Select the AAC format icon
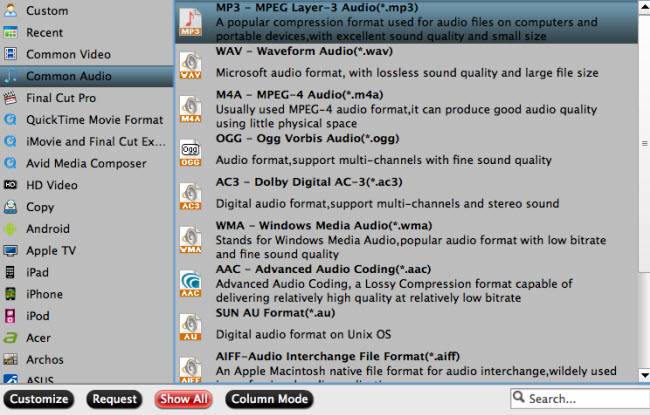 click(190, 284)
